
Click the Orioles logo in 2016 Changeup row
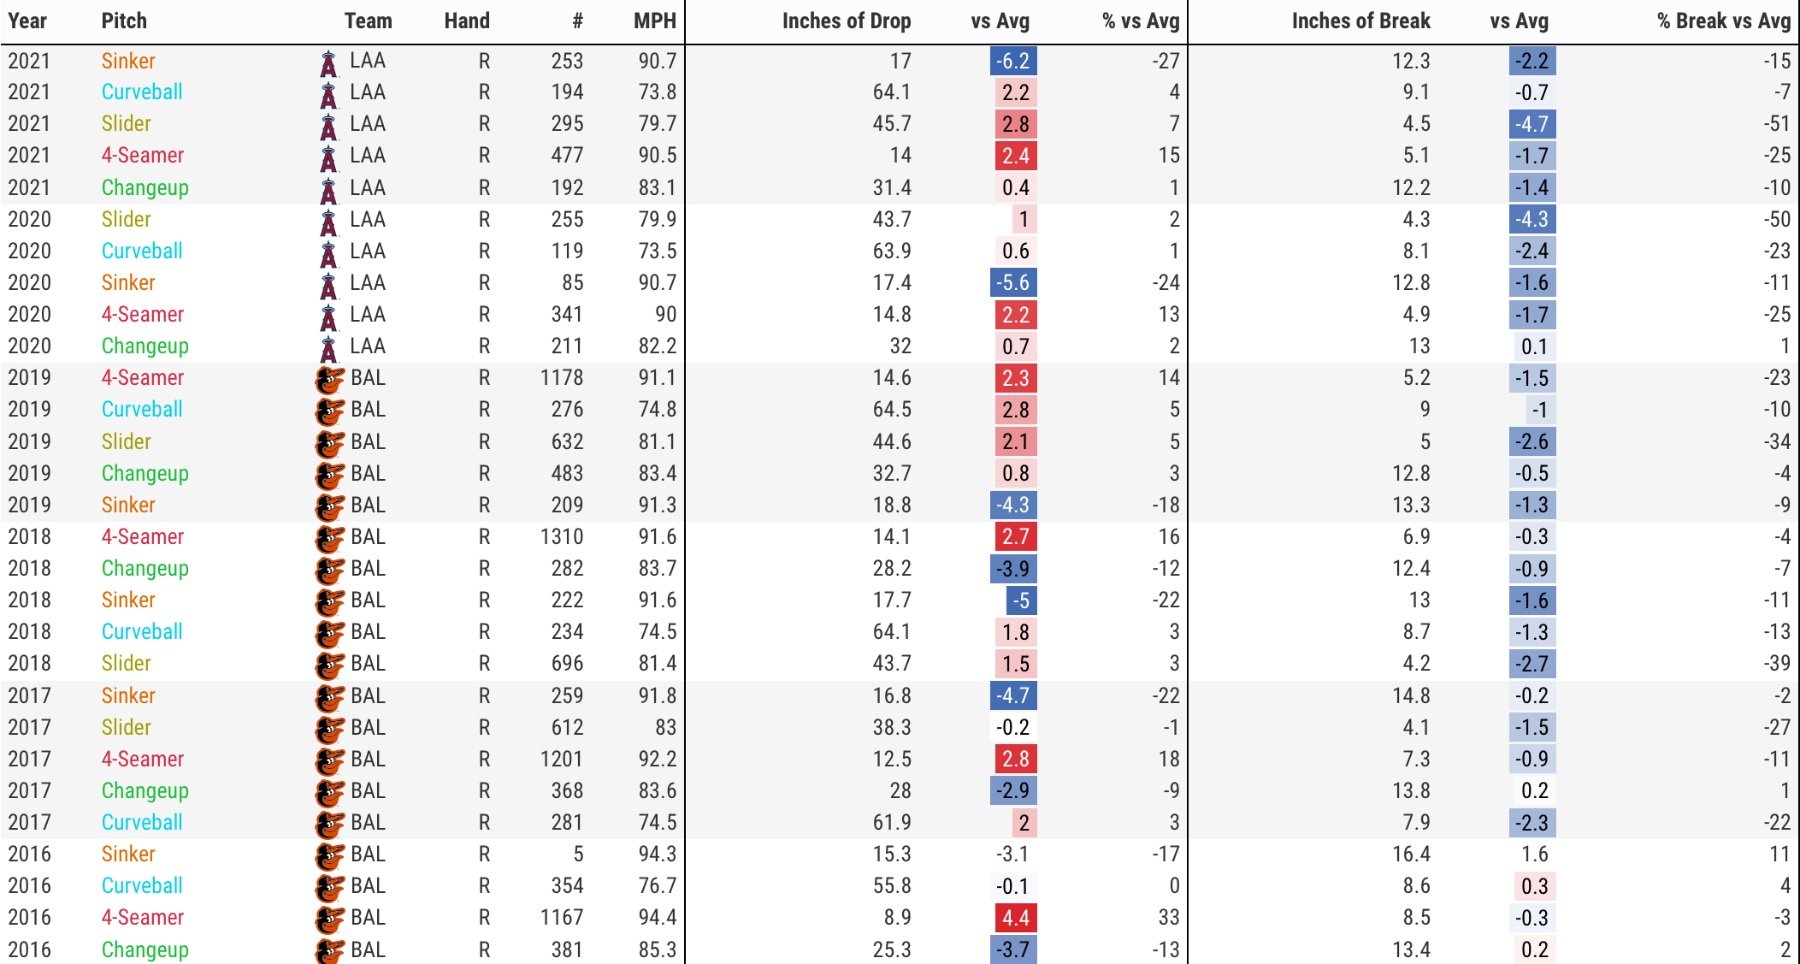(x=329, y=951)
